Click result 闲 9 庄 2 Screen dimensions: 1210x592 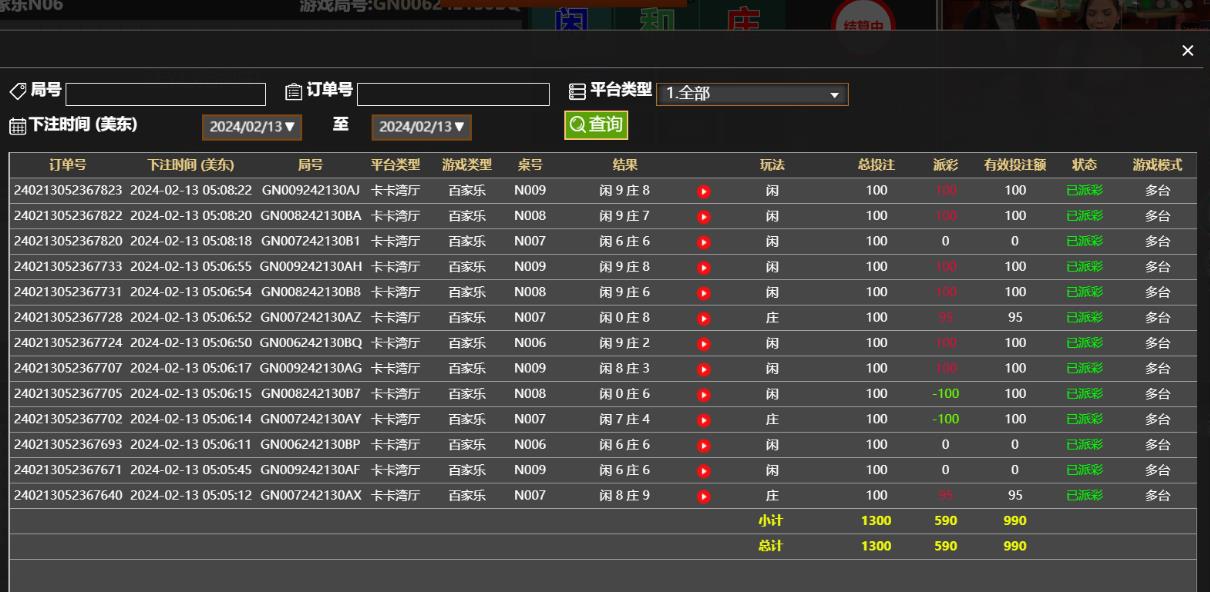(x=625, y=343)
